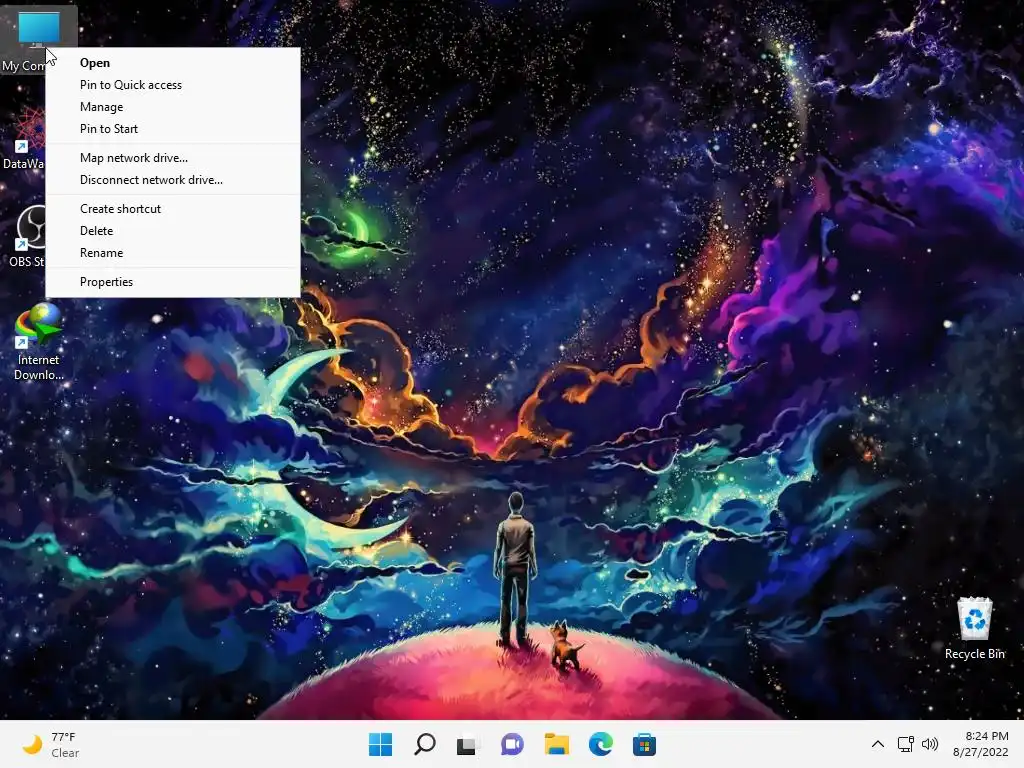Screen dimensions: 1024x768
Task: Select Open in the context menu
Action: [x=172, y=63]
